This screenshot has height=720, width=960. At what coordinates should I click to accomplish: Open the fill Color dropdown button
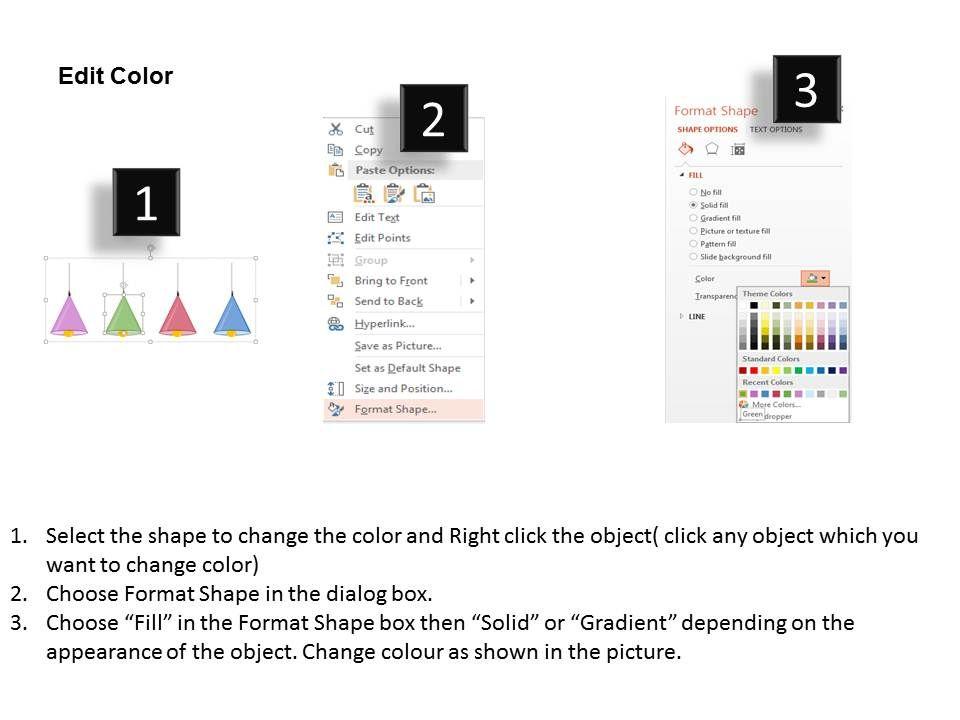click(x=815, y=278)
